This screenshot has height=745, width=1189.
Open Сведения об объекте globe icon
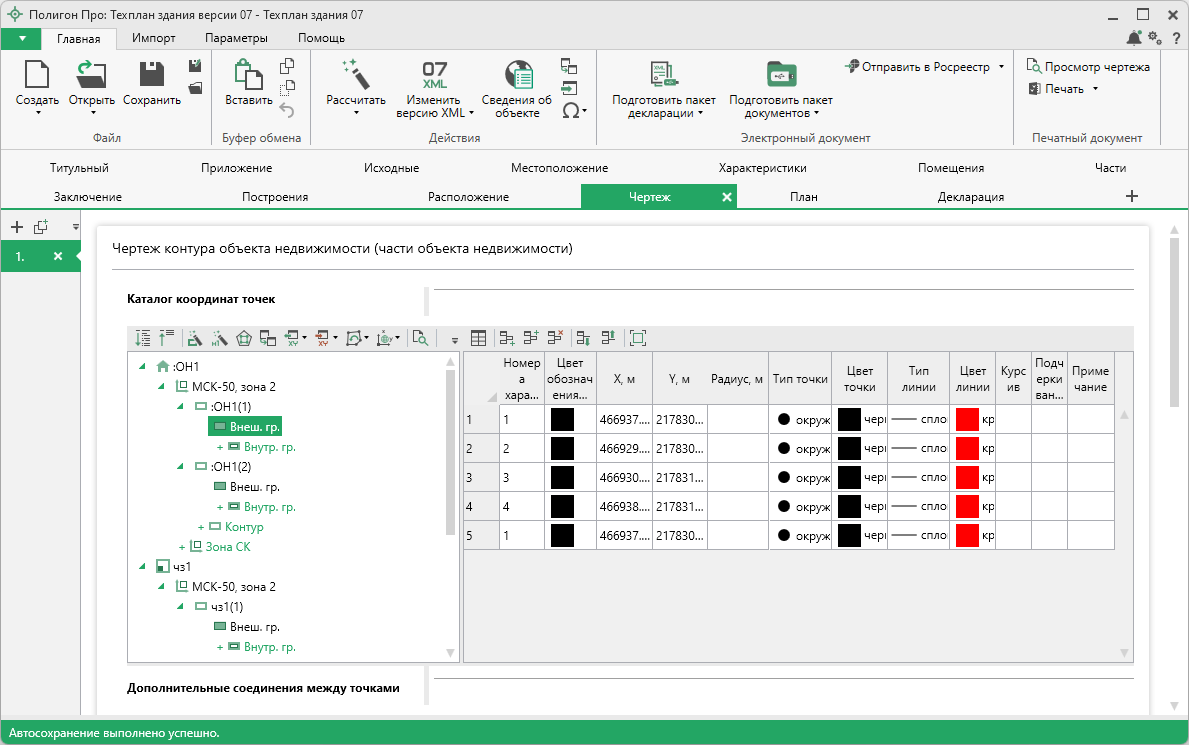[x=517, y=75]
